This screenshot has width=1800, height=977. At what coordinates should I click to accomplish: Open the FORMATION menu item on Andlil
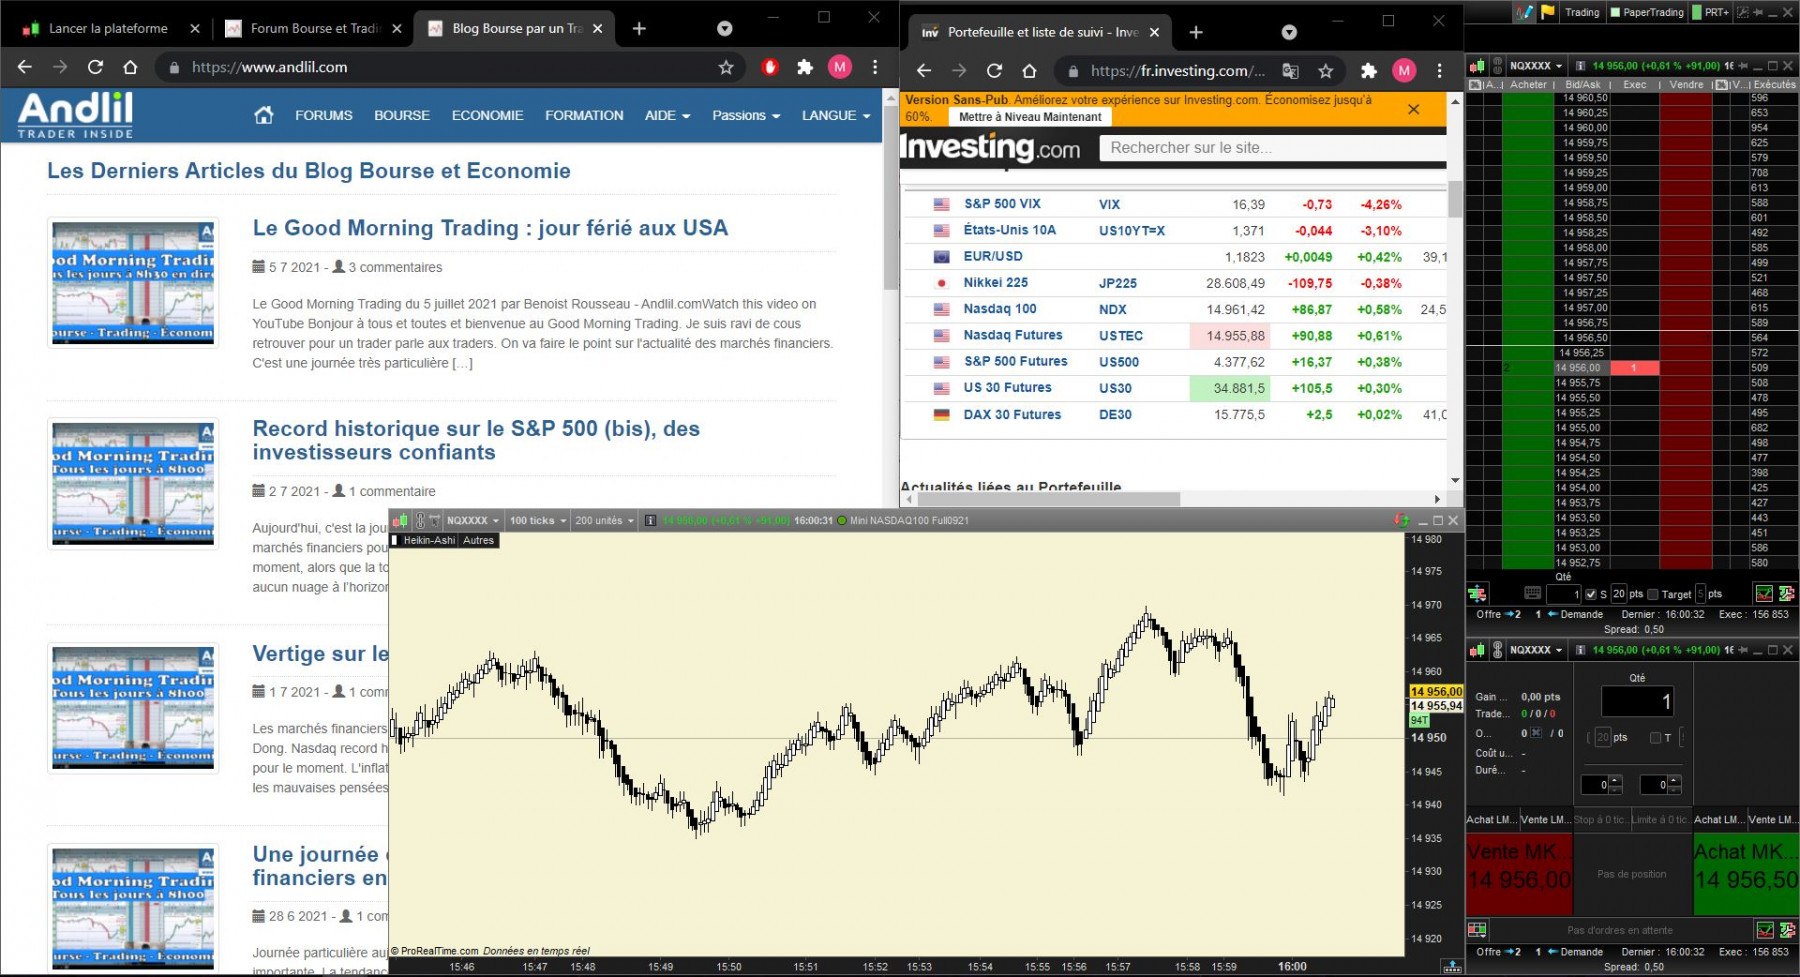point(584,115)
